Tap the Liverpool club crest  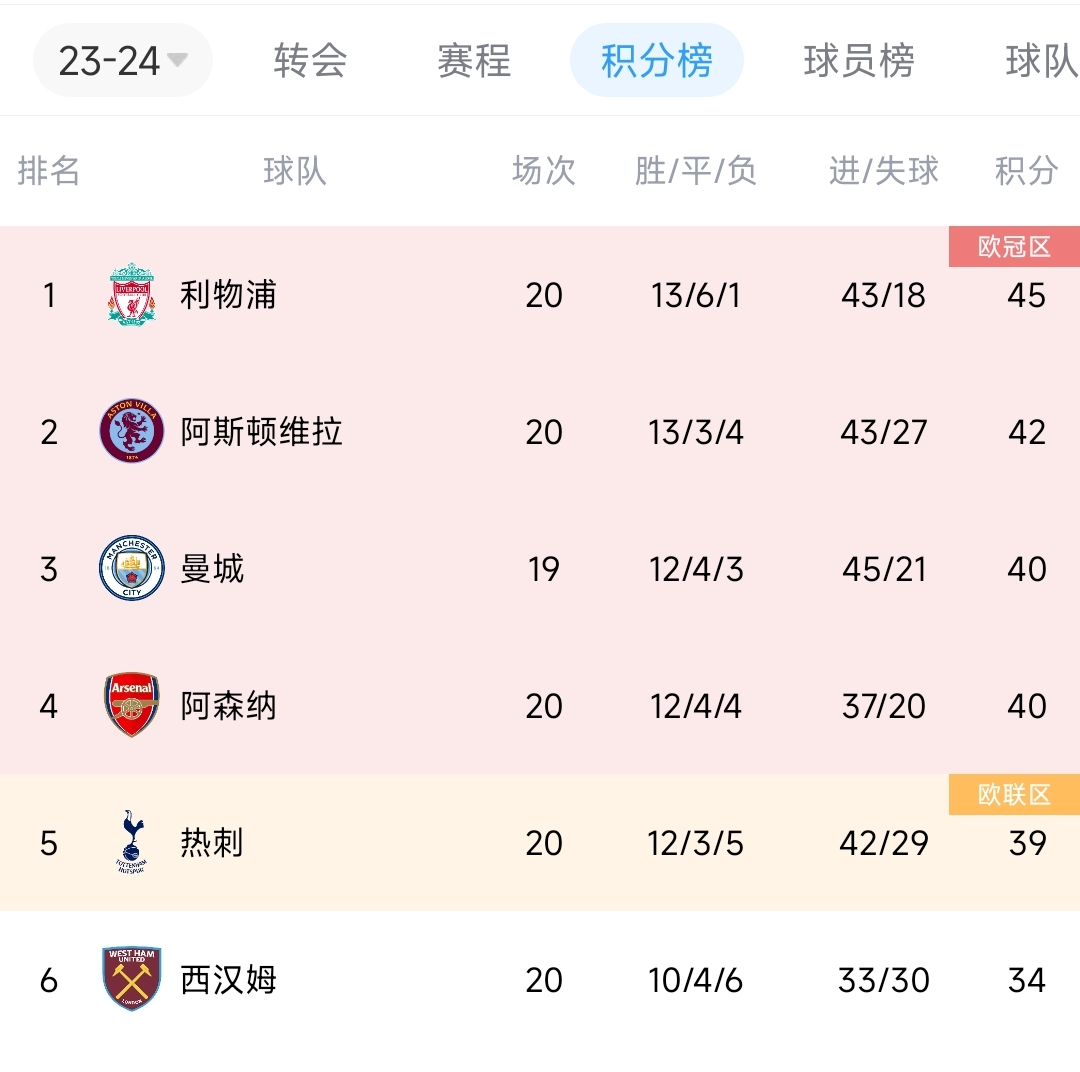(x=132, y=294)
